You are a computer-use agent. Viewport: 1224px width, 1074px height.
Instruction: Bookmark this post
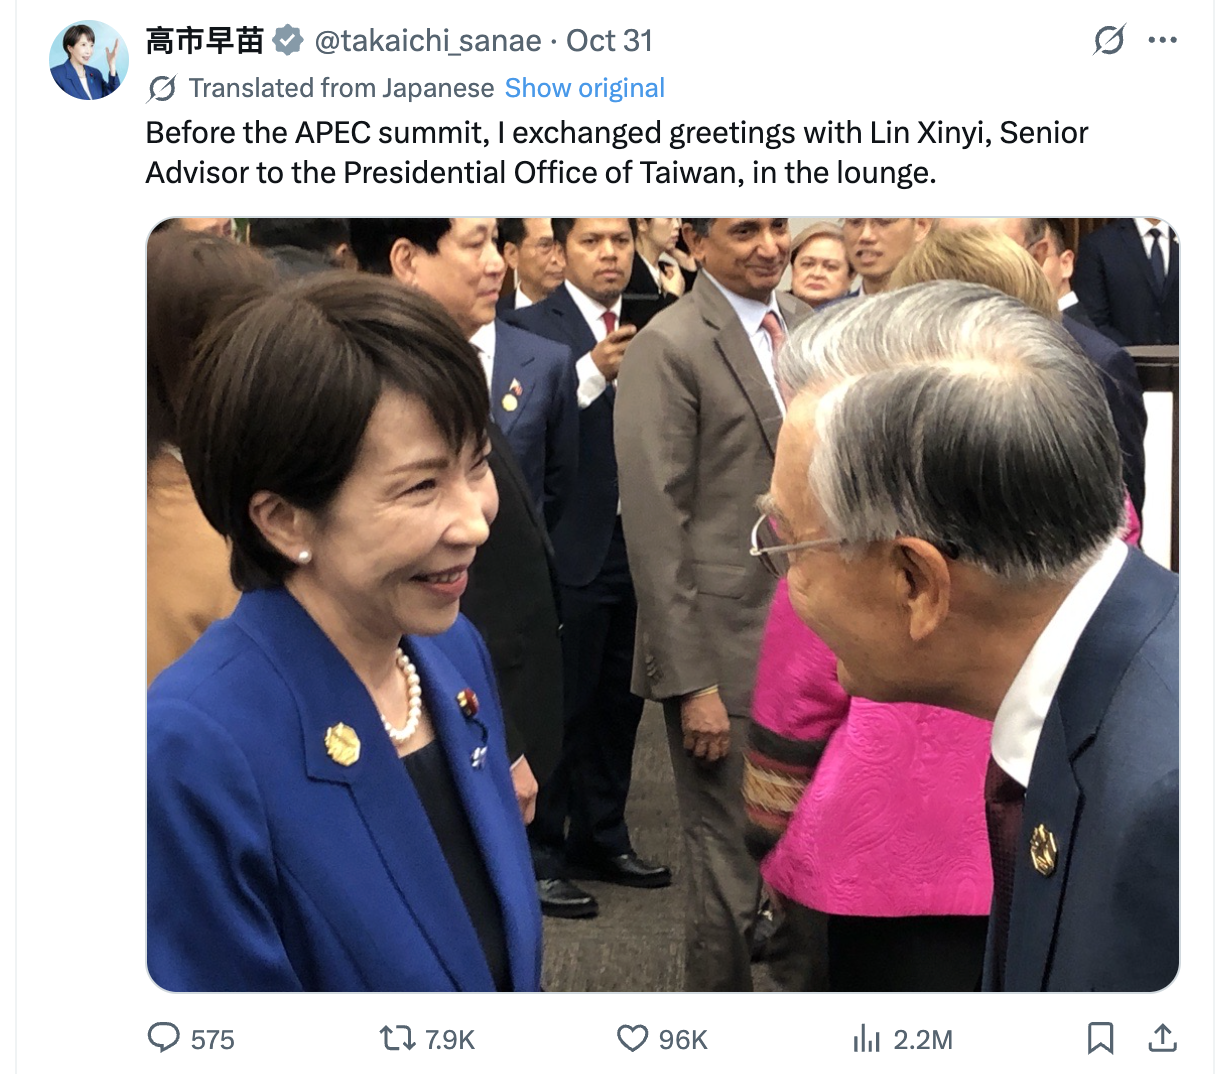pyautogui.click(x=1100, y=1038)
